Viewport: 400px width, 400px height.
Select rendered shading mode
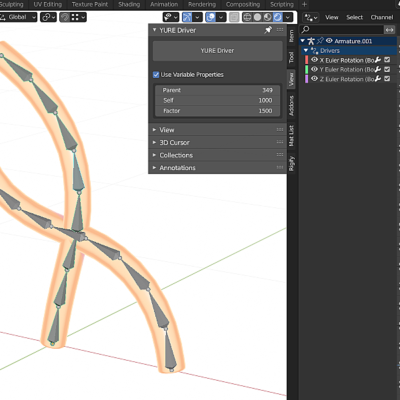coord(277,17)
